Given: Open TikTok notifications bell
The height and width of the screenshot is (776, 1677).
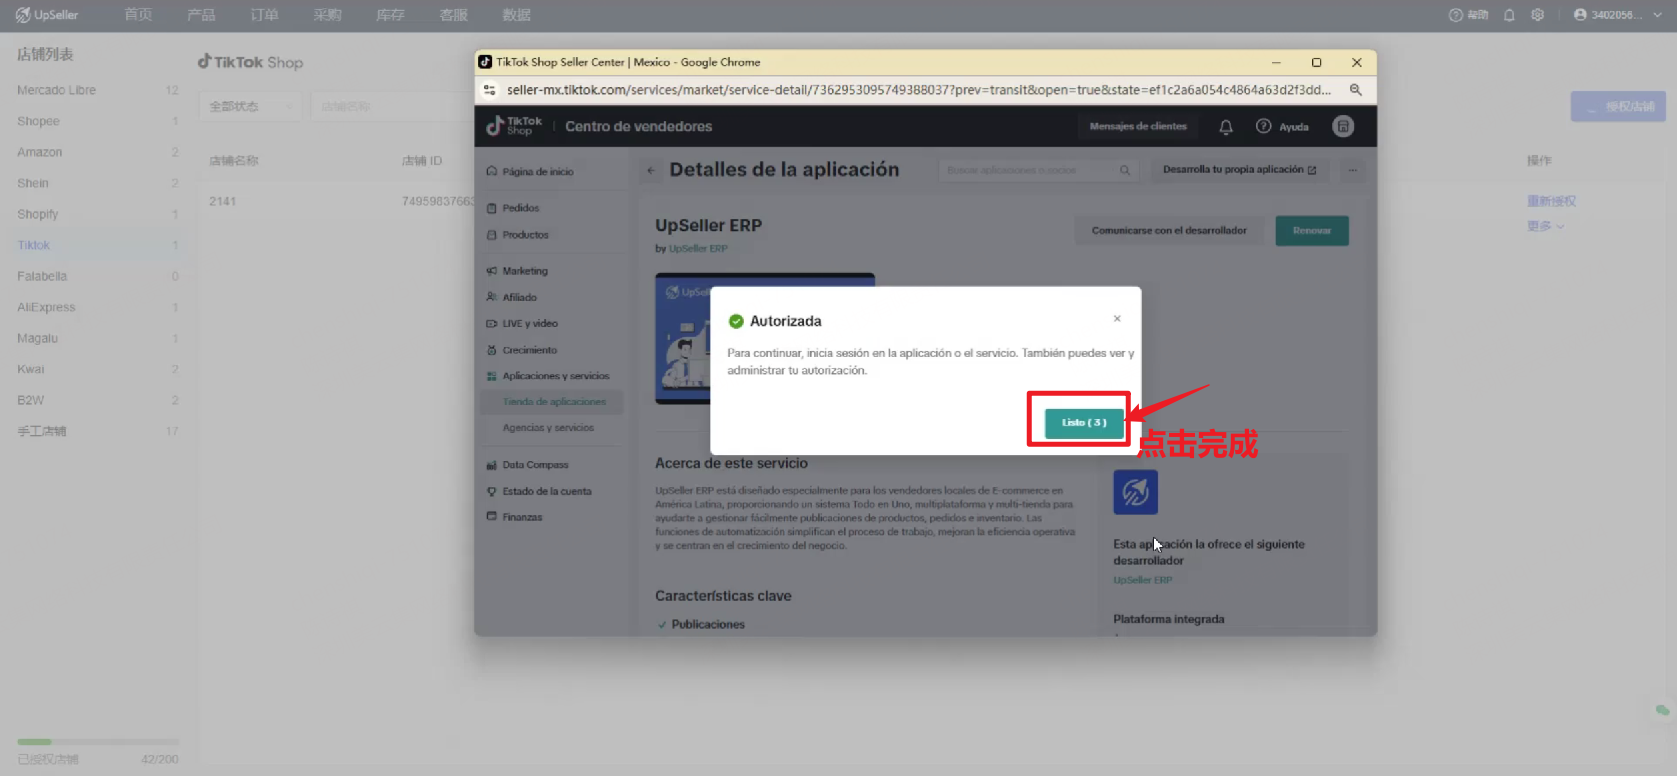Looking at the screenshot, I should click(x=1226, y=127).
